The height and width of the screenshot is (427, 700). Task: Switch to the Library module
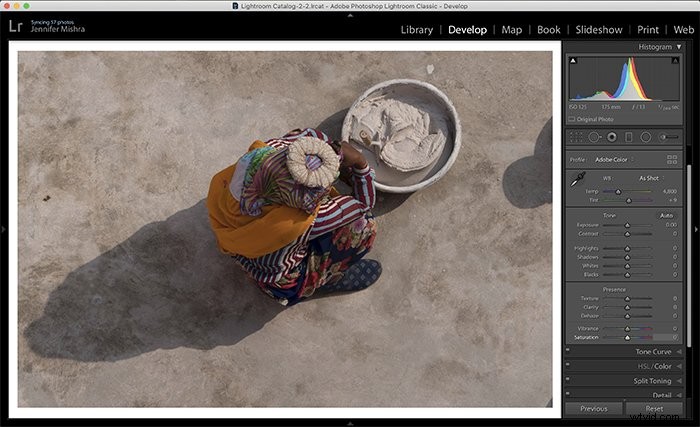coord(417,30)
